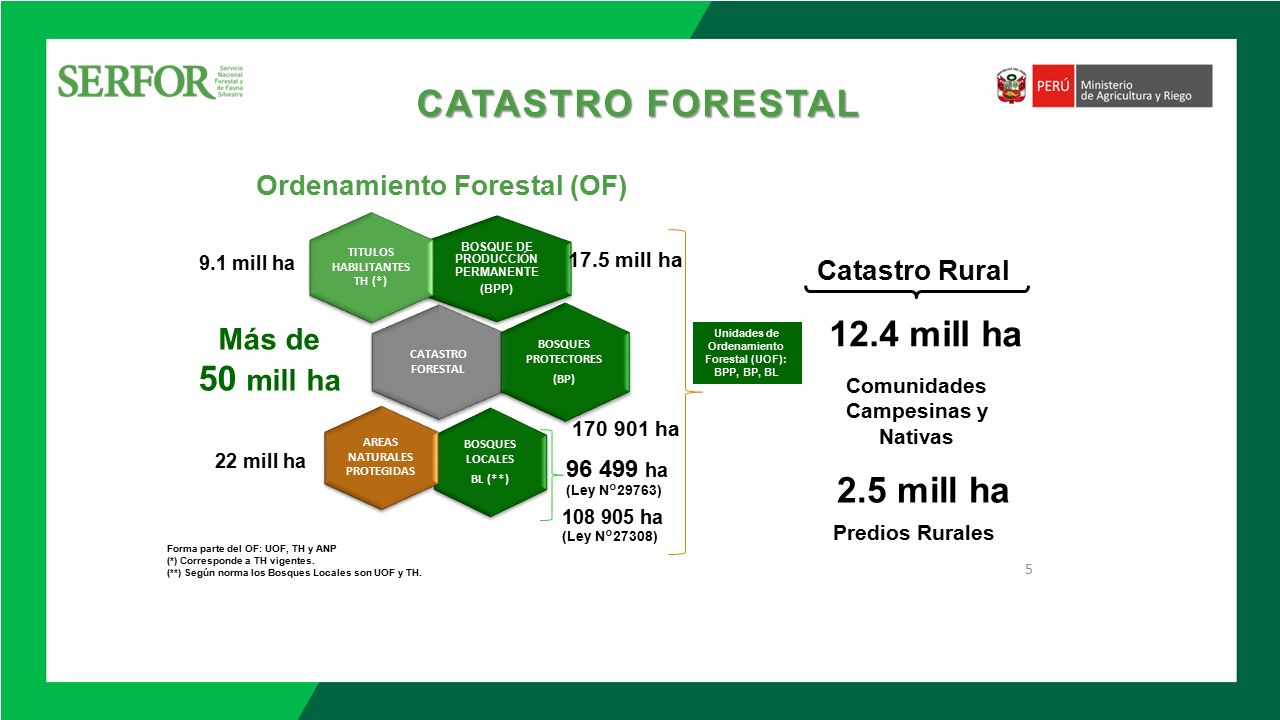Click the Unidades de Ordenamiento Forestal box

tap(747, 353)
